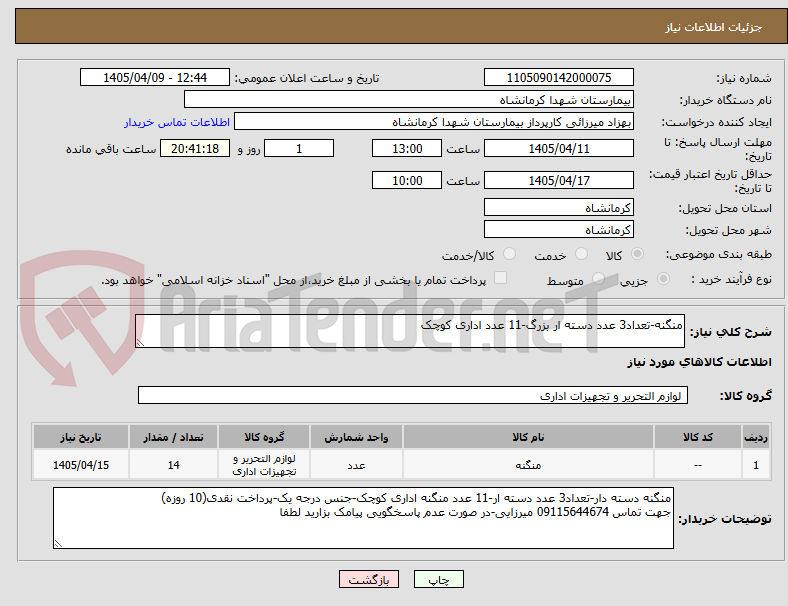Click the طبقه بندی موضوعی label
The height and width of the screenshot is (606, 788).
[x=719, y=254]
